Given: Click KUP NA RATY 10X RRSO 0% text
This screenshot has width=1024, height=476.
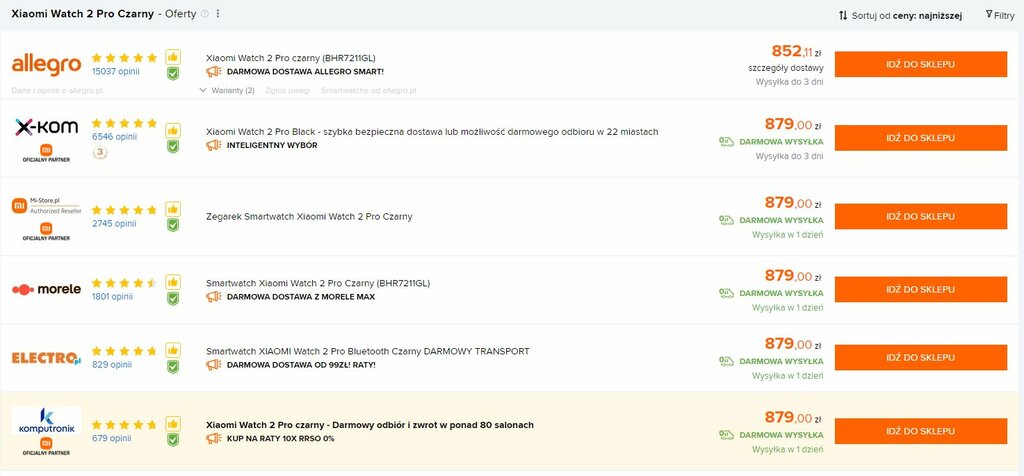Looking at the screenshot, I should click(x=281, y=439).
